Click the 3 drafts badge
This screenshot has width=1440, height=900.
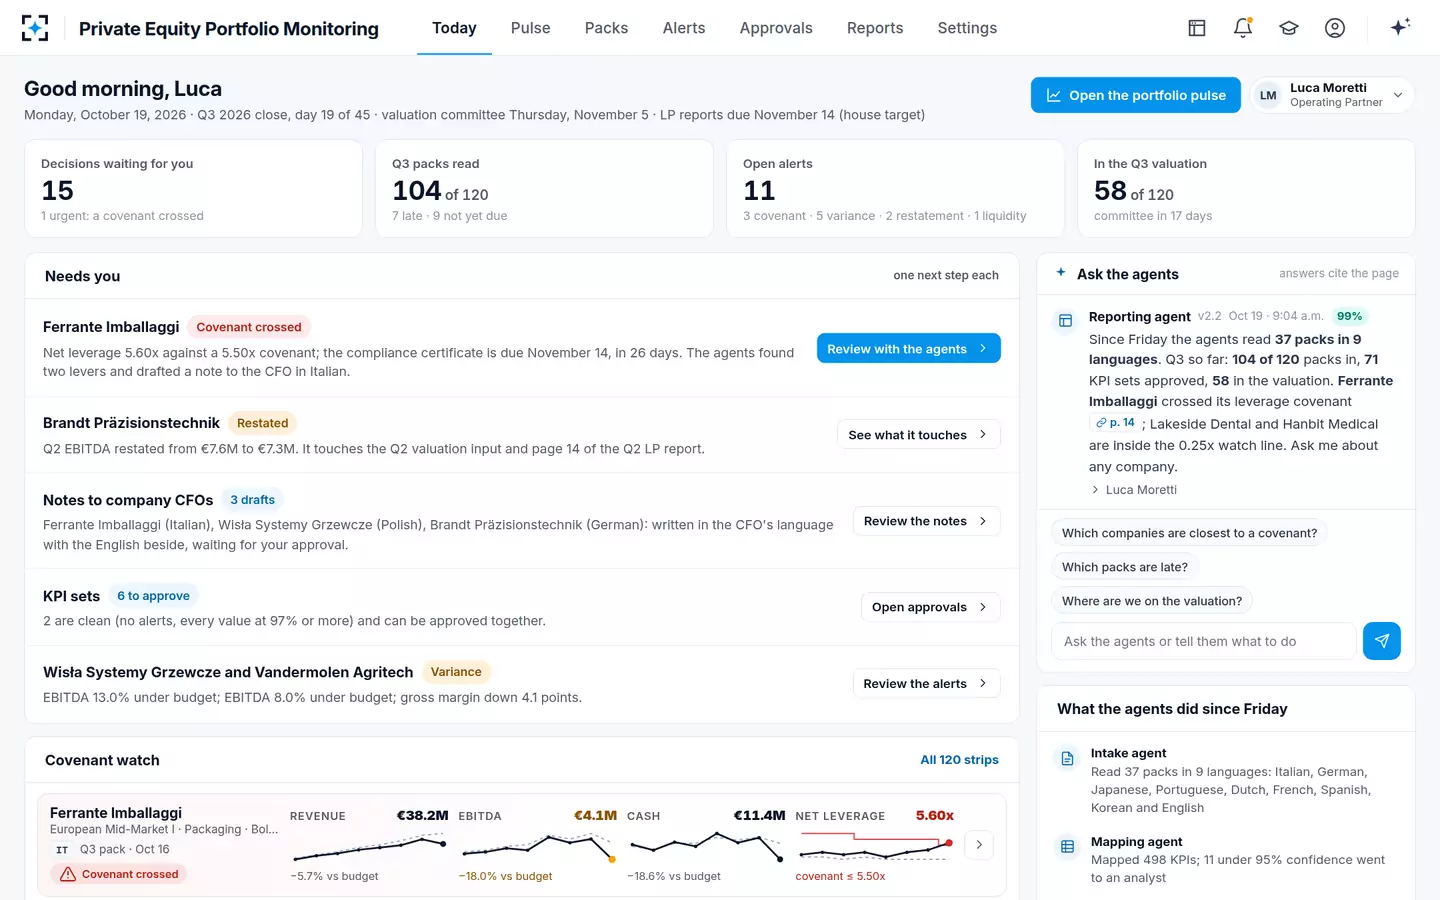(252, 500)
